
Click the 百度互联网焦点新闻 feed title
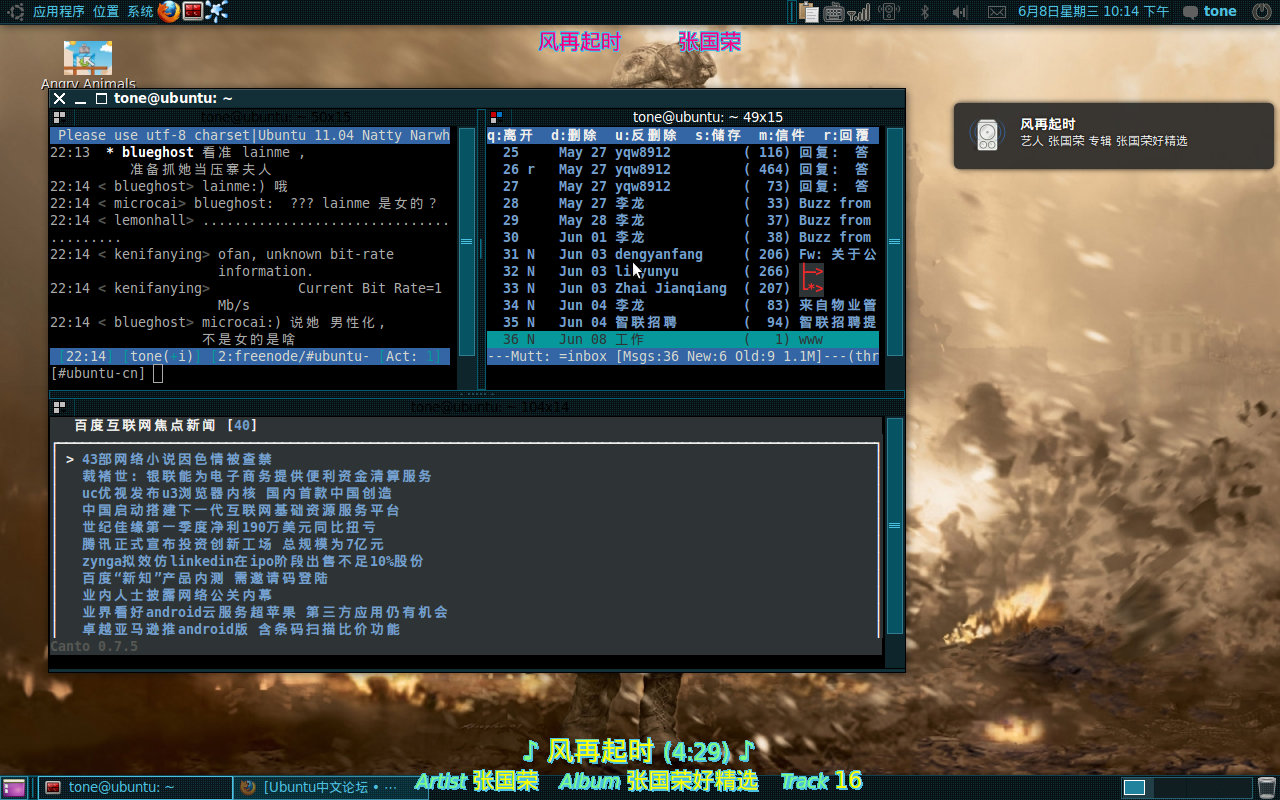pyautogui.click(x=166, y=425)
